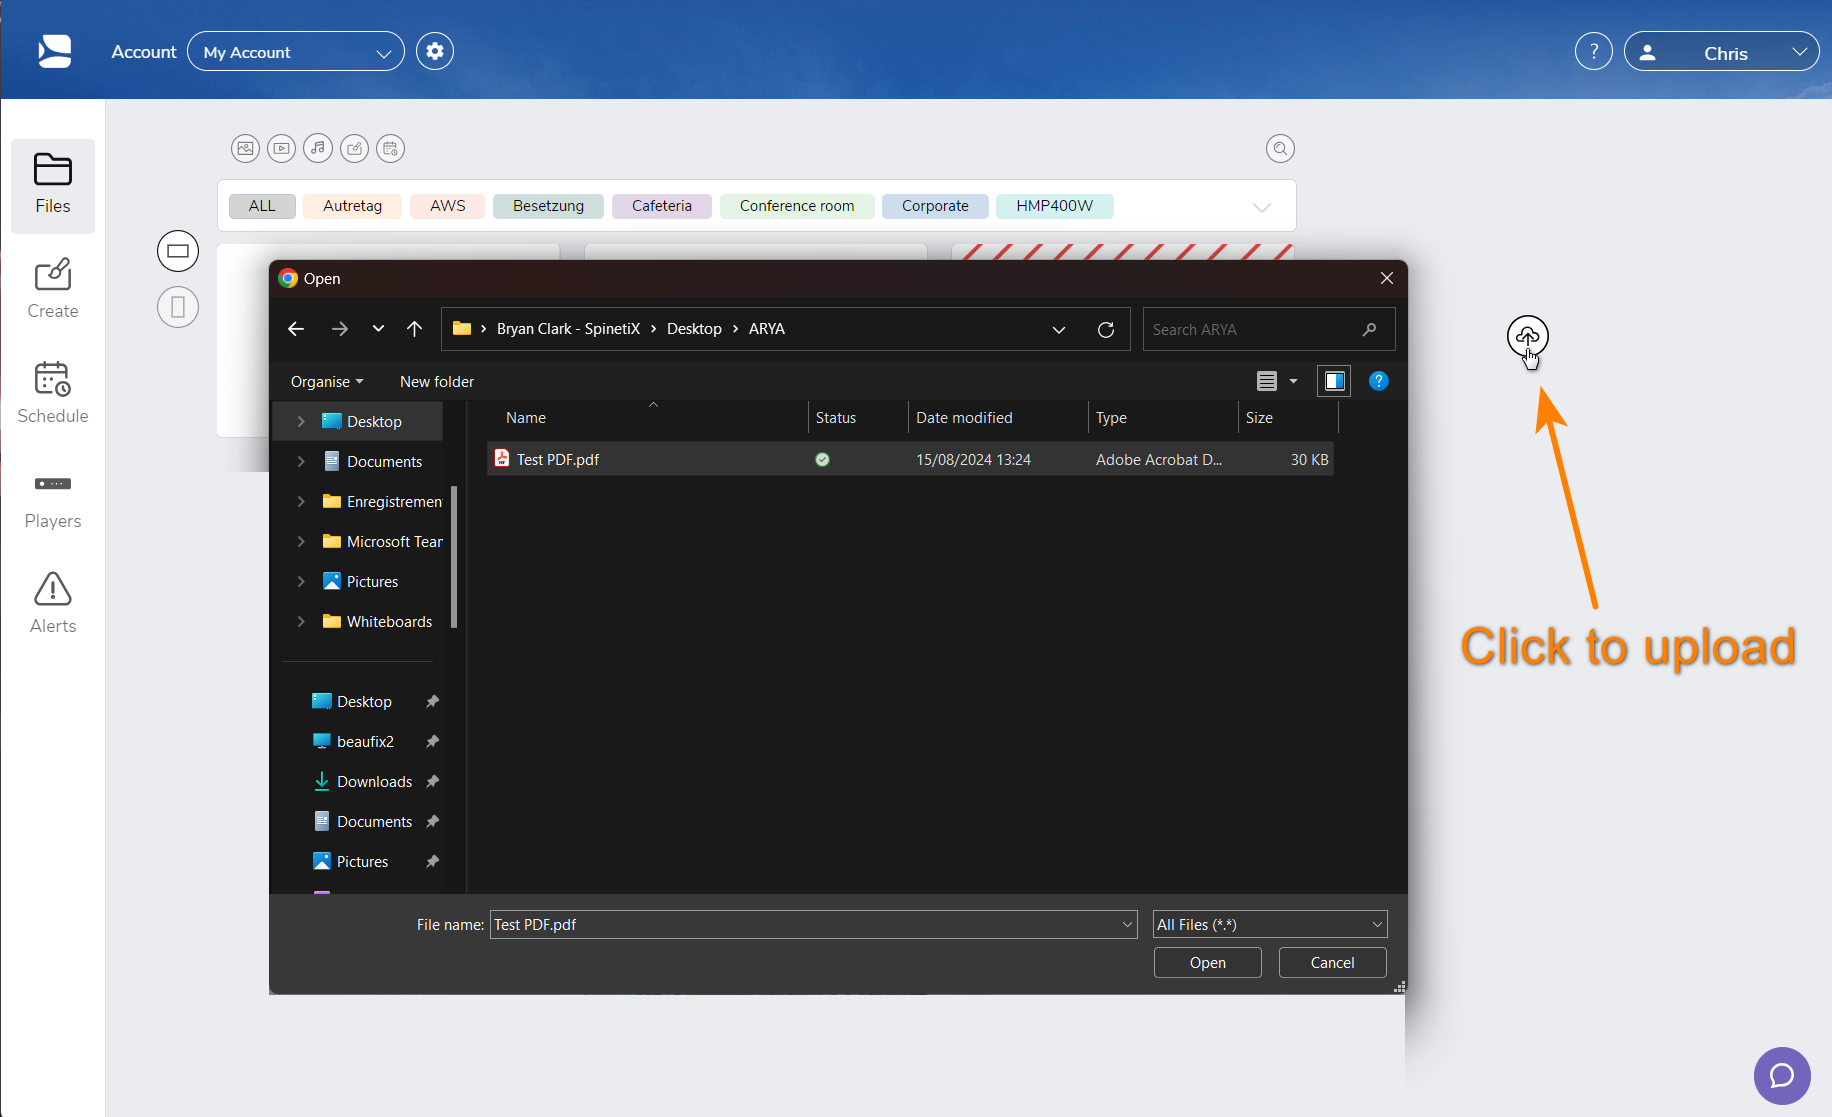Open recent locations dropdown in dialog
Screen dimensions: 1832x1117
tap(378, 329)
